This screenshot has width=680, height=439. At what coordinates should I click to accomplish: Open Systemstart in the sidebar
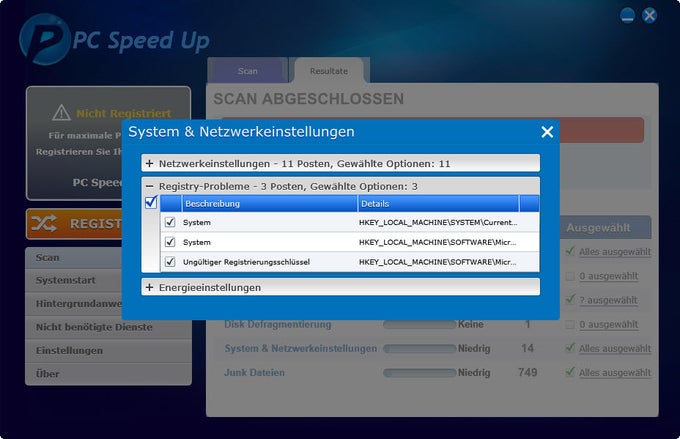coord(74,280)
